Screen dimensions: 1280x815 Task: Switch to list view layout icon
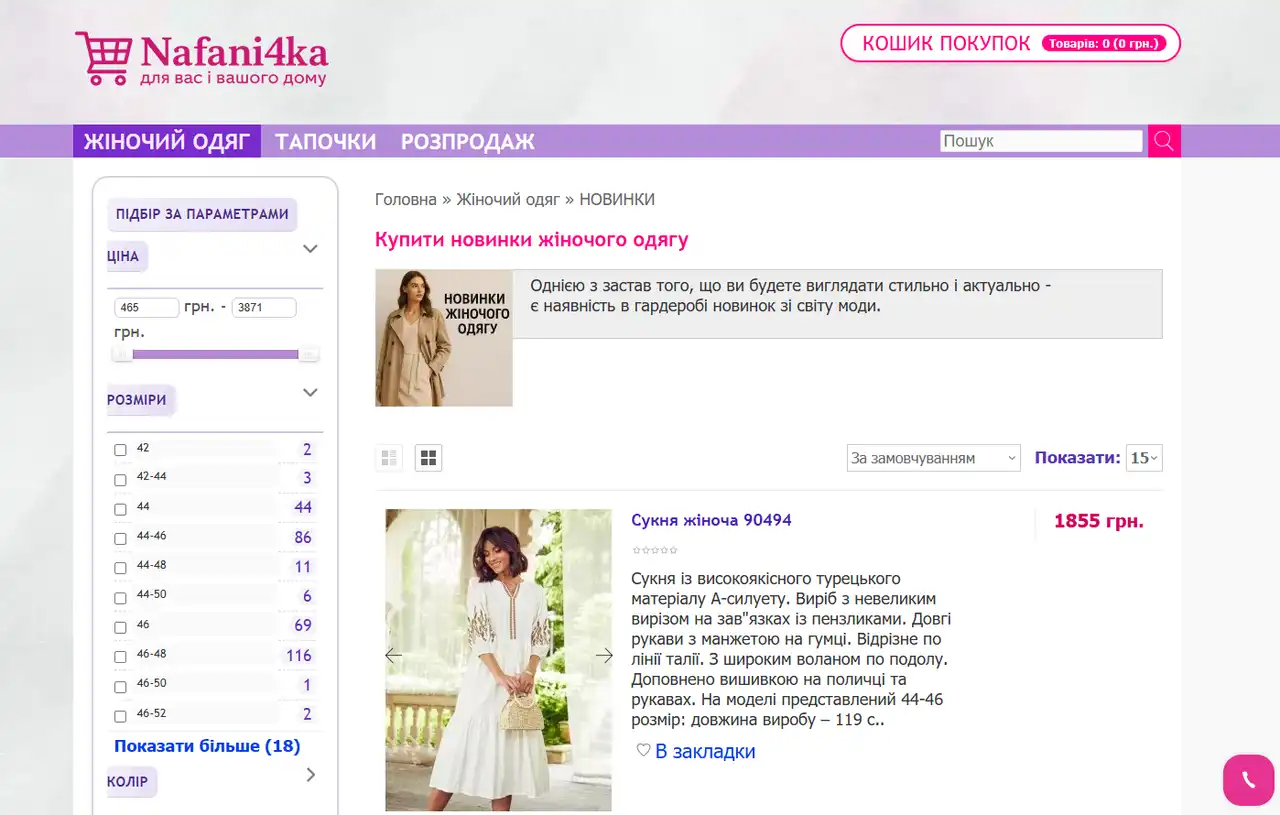click(389, 458)
